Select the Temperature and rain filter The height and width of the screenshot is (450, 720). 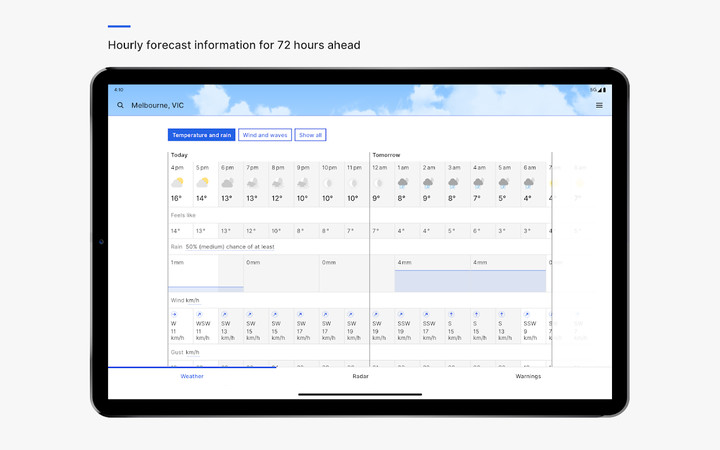pos(202,135)
